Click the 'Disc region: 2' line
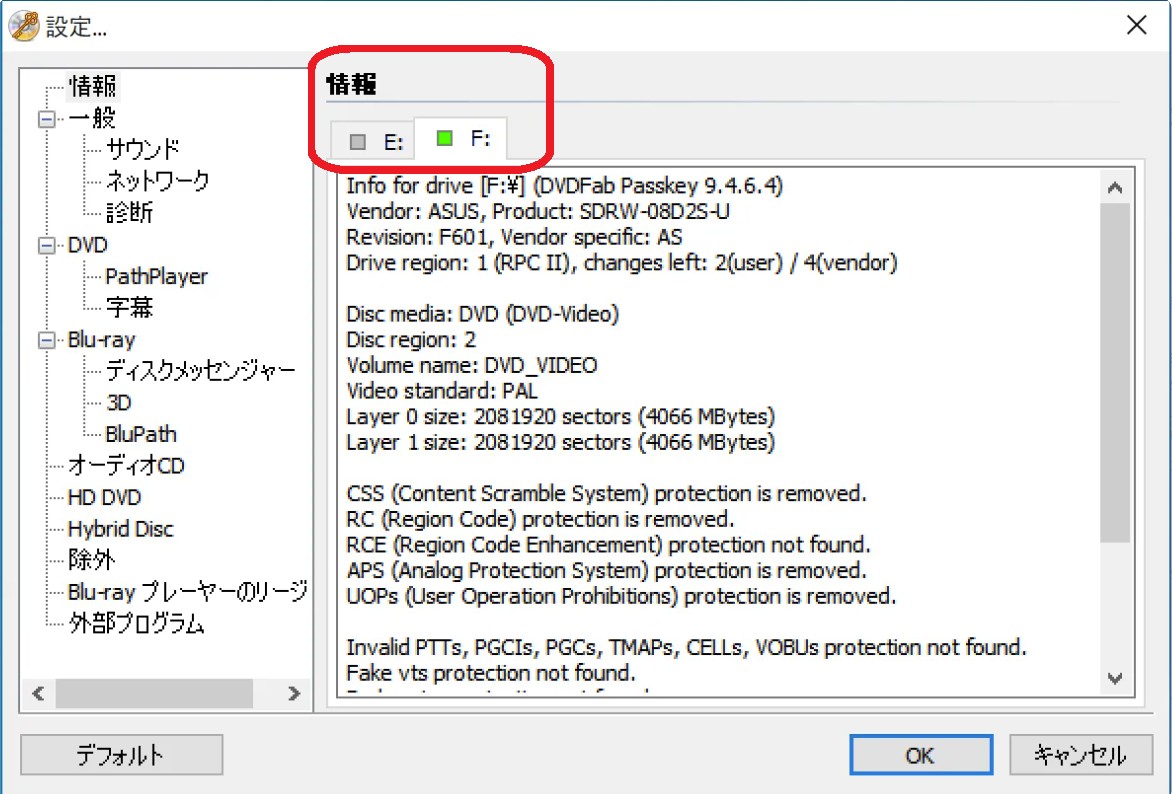The width and height of the screenshot is (1172, 794). [x=411, y=340]
